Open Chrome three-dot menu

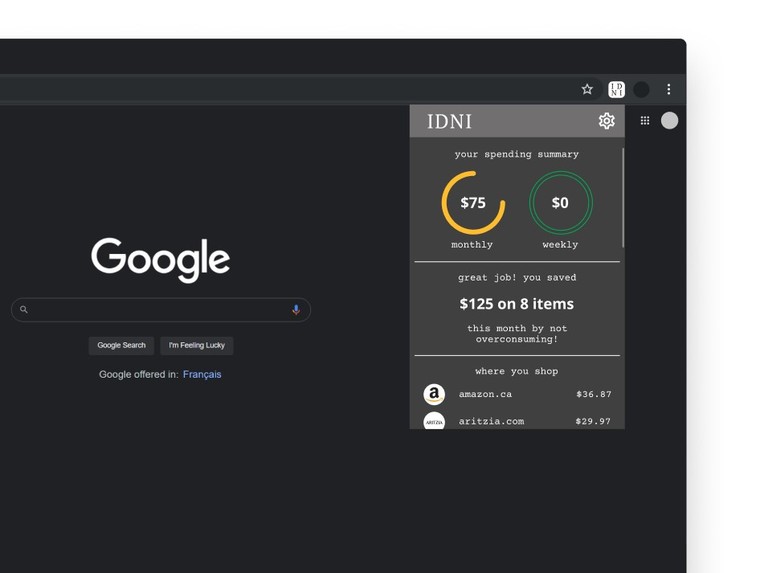[668, 89]
